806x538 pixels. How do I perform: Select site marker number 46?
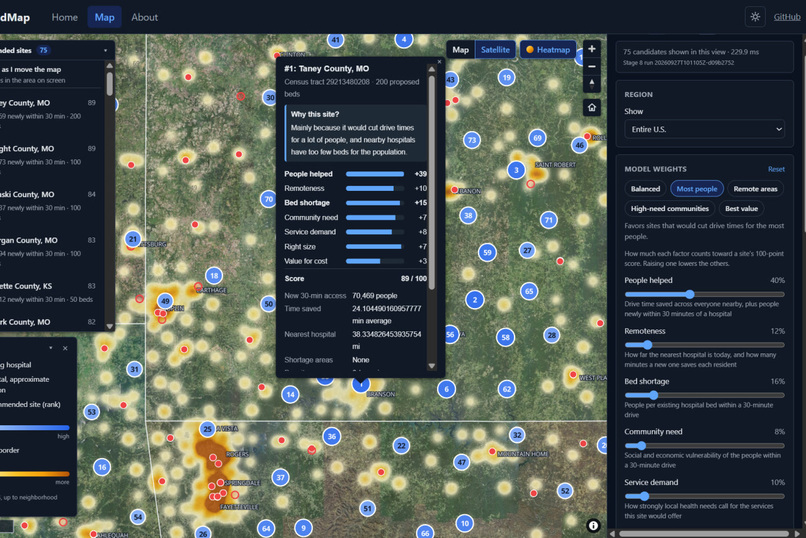[579, 145]
